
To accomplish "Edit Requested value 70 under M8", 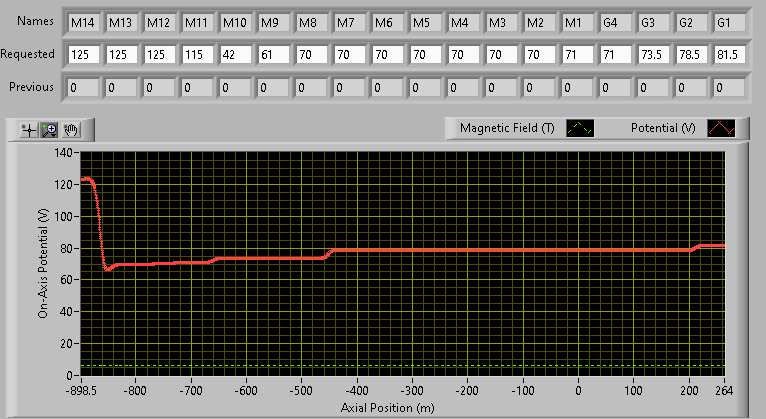I will 312,55.
